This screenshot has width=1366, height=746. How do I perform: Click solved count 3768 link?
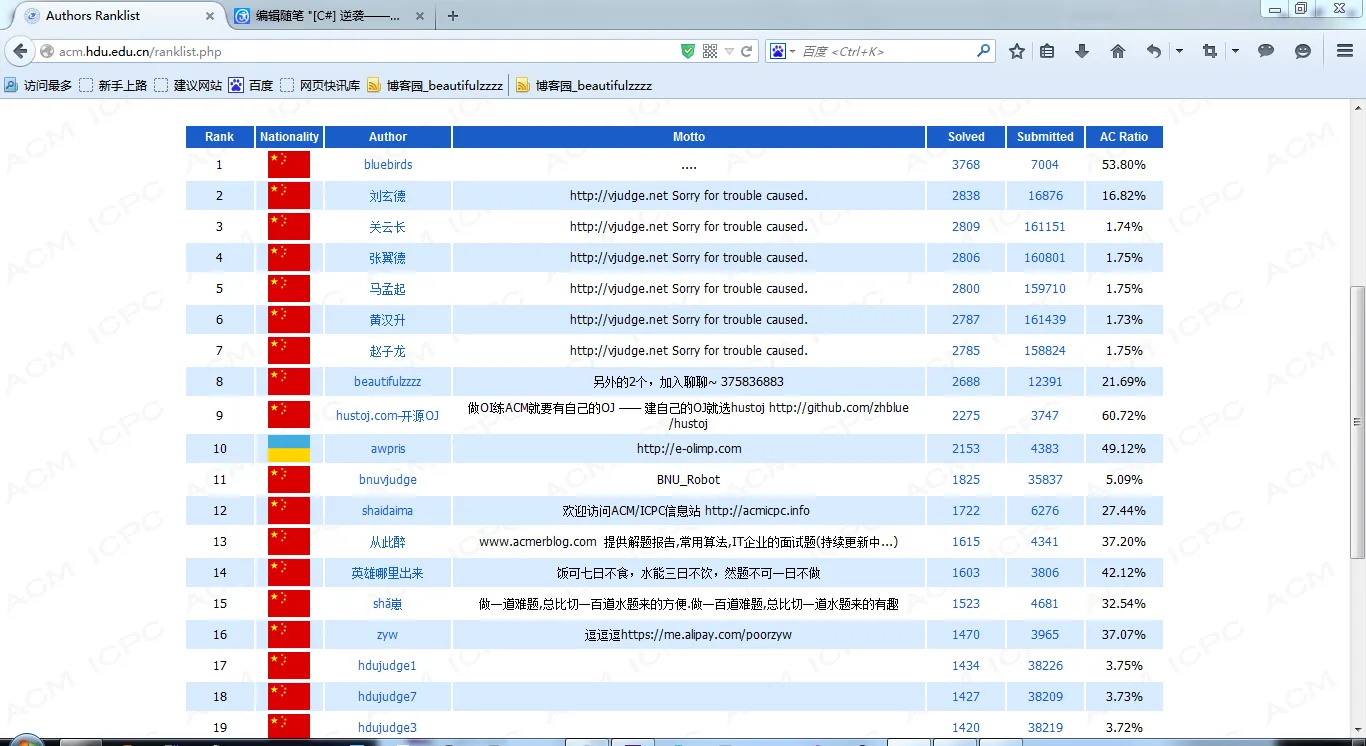(966, 165)
